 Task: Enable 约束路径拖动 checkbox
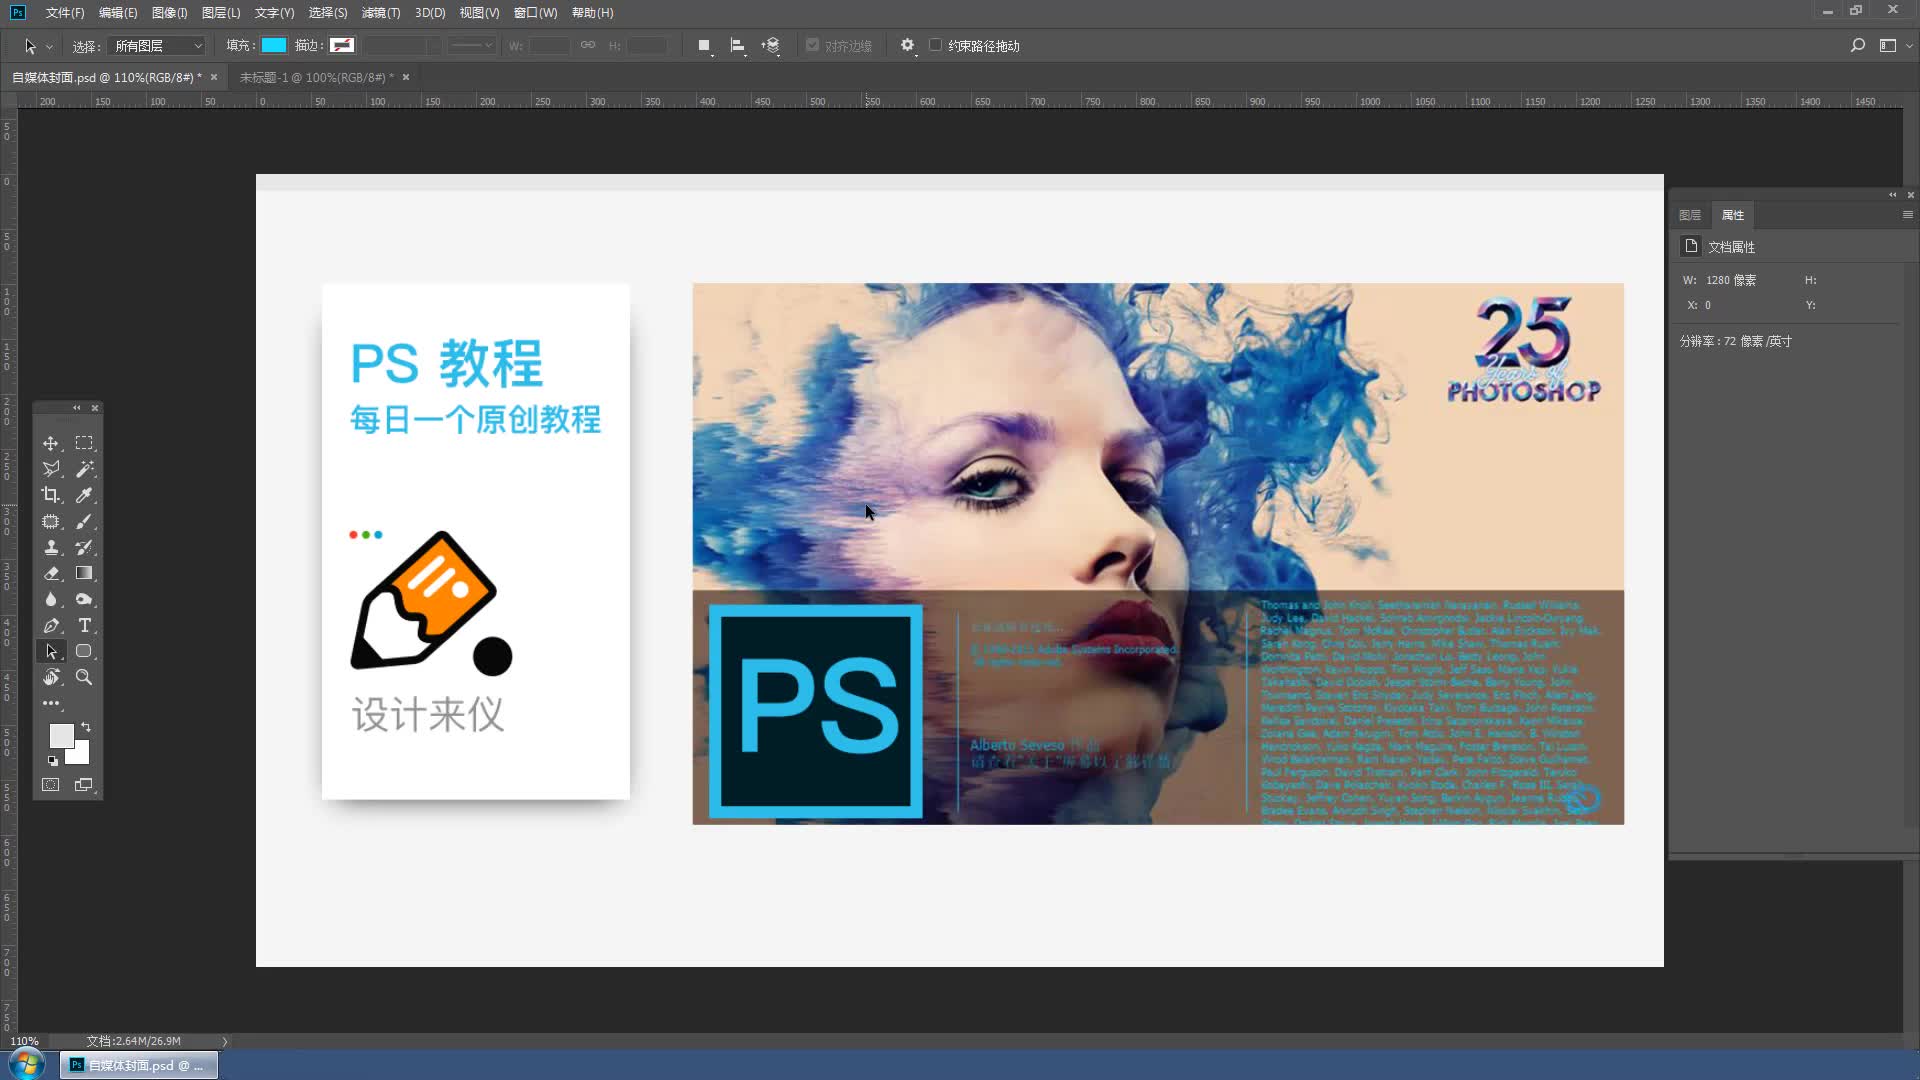tap(935, 45)
